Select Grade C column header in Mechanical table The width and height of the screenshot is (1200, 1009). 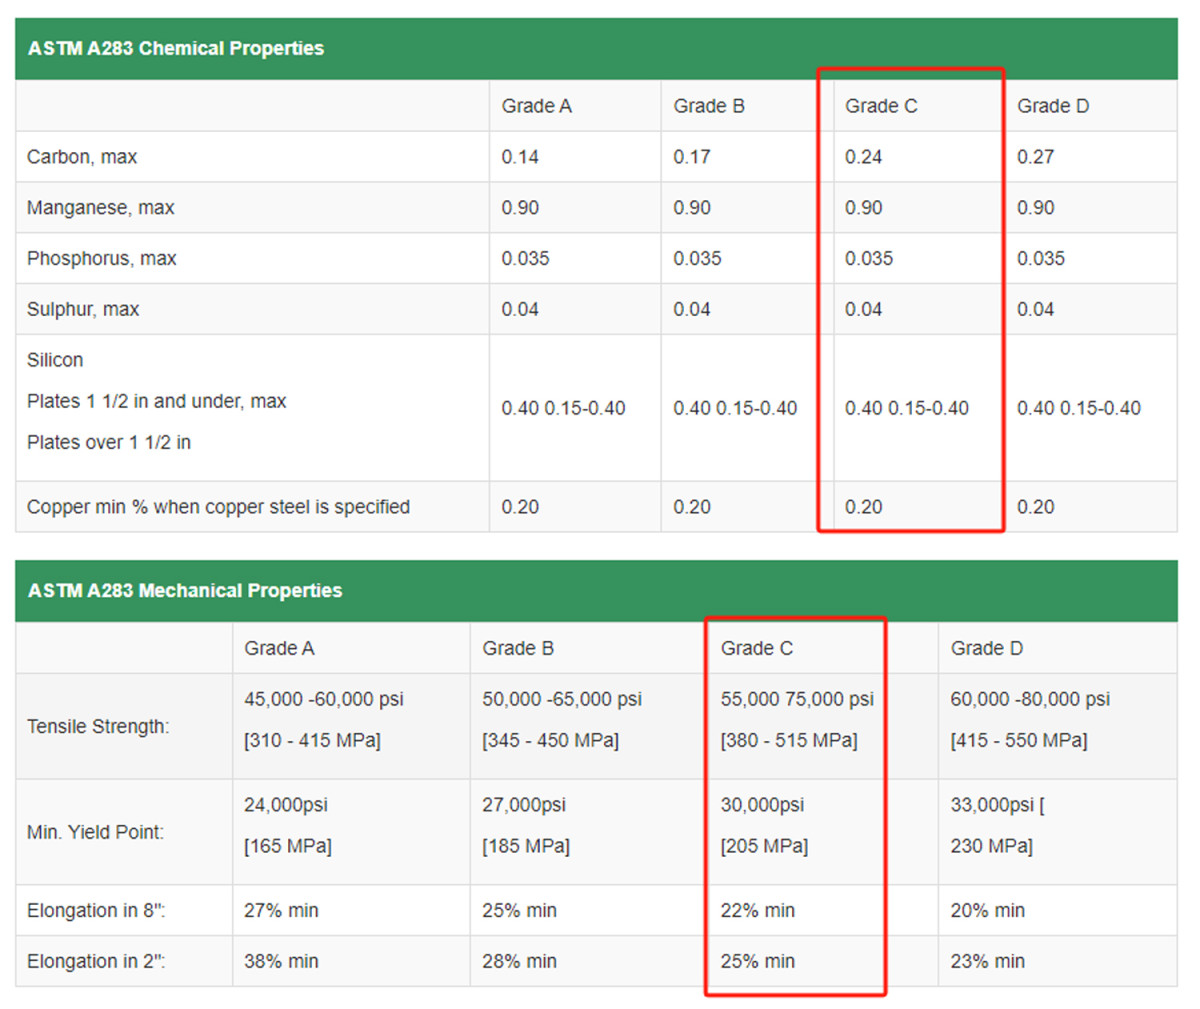click(x=756, y=648)
